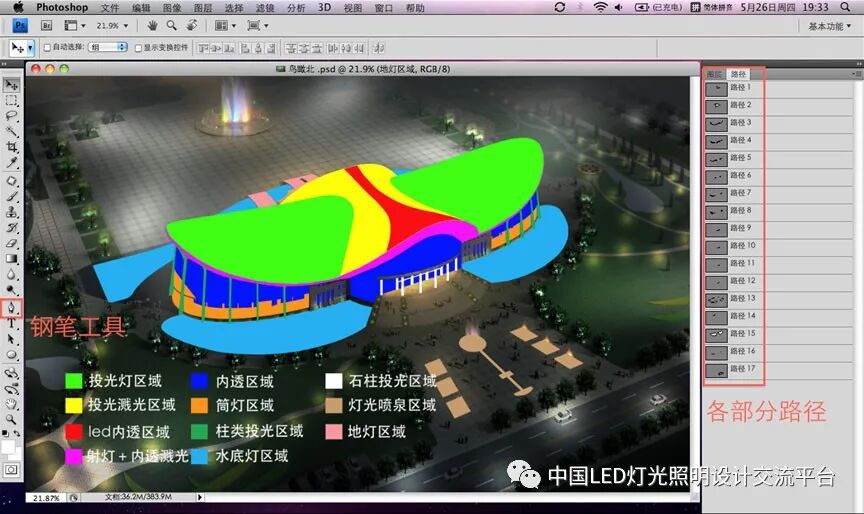Select the Move tool in the toolbox
Viewport: 864px width, 514px height.
[x=11, y=85]
